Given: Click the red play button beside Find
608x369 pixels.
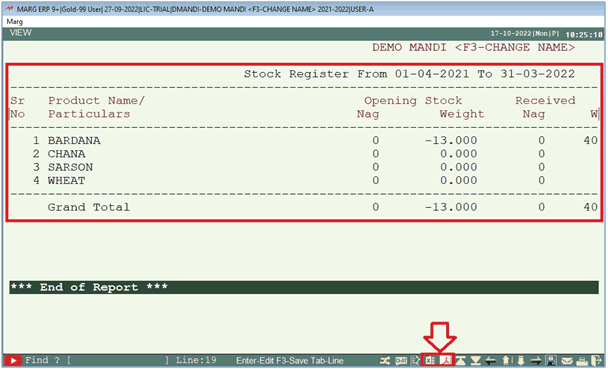Looking at the screenshot, I should coord(13,360).
